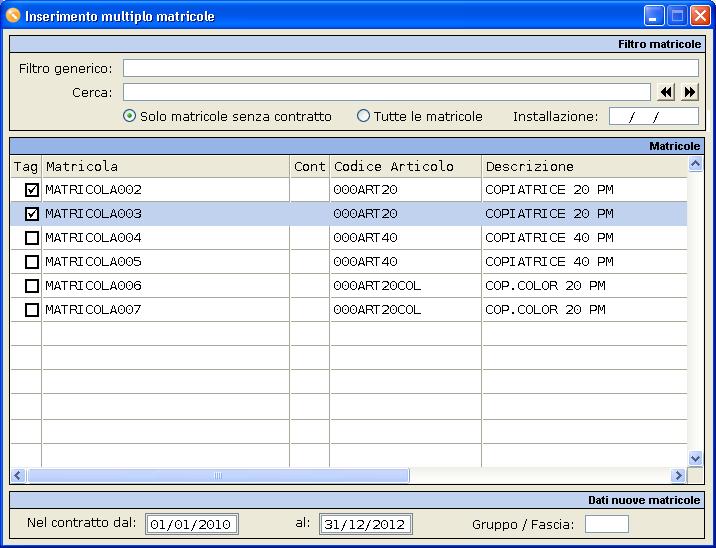Select 'Tutte le matricole' radio button

[x=363, y=116]
